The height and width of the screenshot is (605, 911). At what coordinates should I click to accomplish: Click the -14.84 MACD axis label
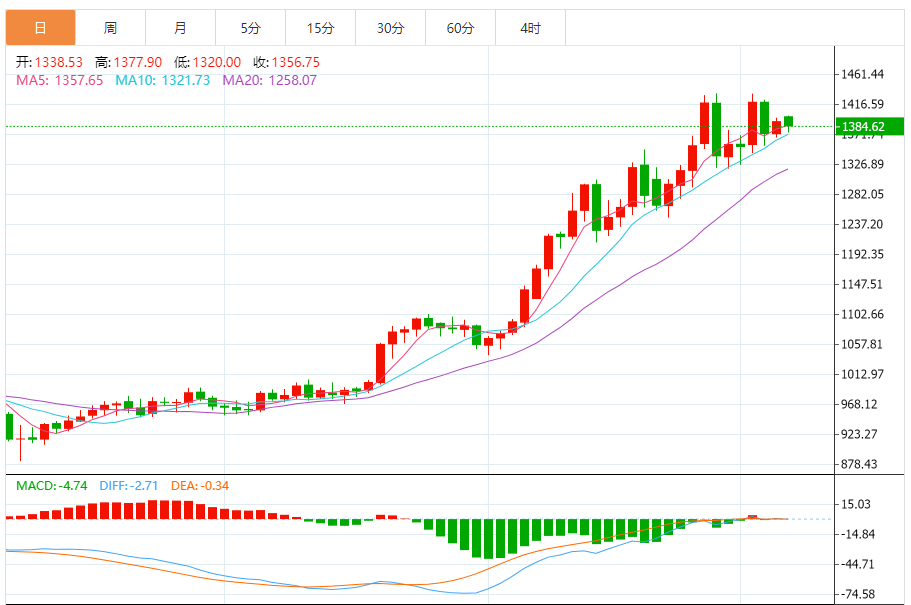coord(858,534)
